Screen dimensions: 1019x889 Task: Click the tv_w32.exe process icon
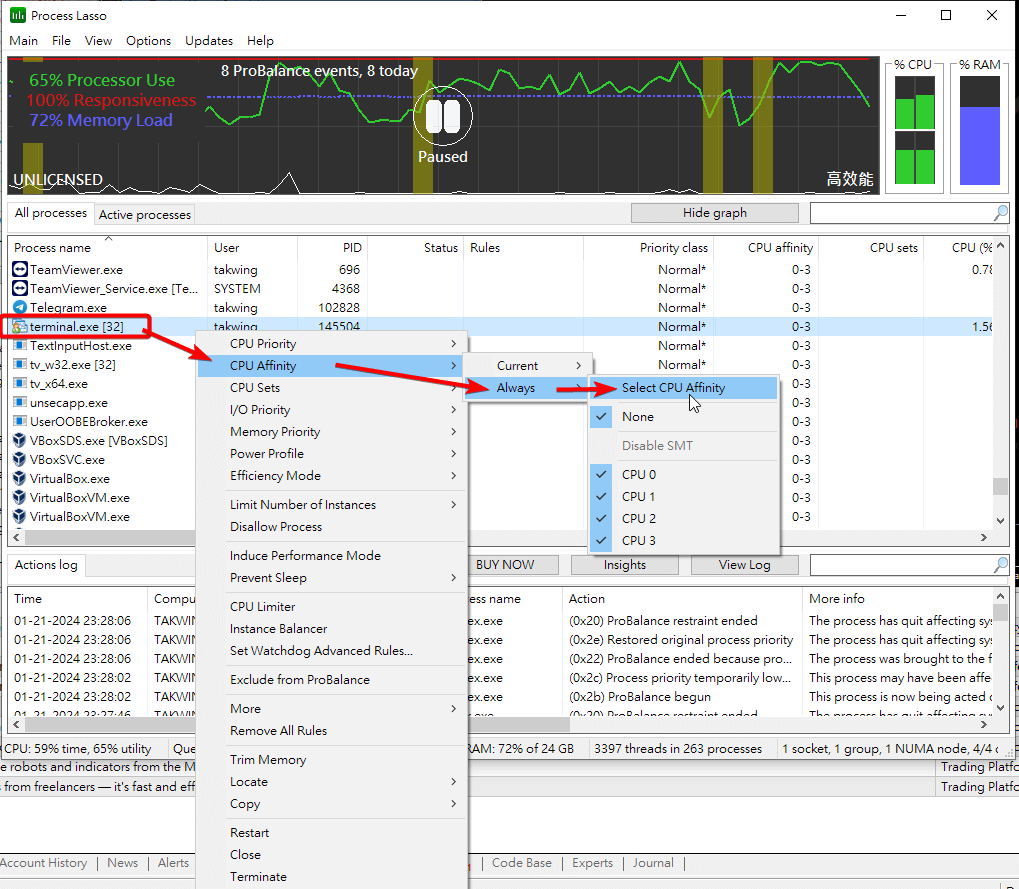(x=19, y=365)
